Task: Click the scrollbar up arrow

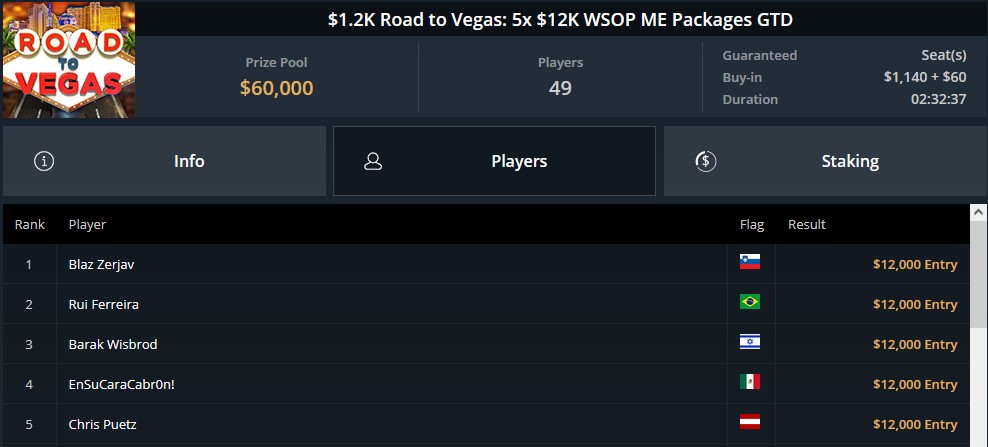Action: pyautogui.click(x=979, y=211)
